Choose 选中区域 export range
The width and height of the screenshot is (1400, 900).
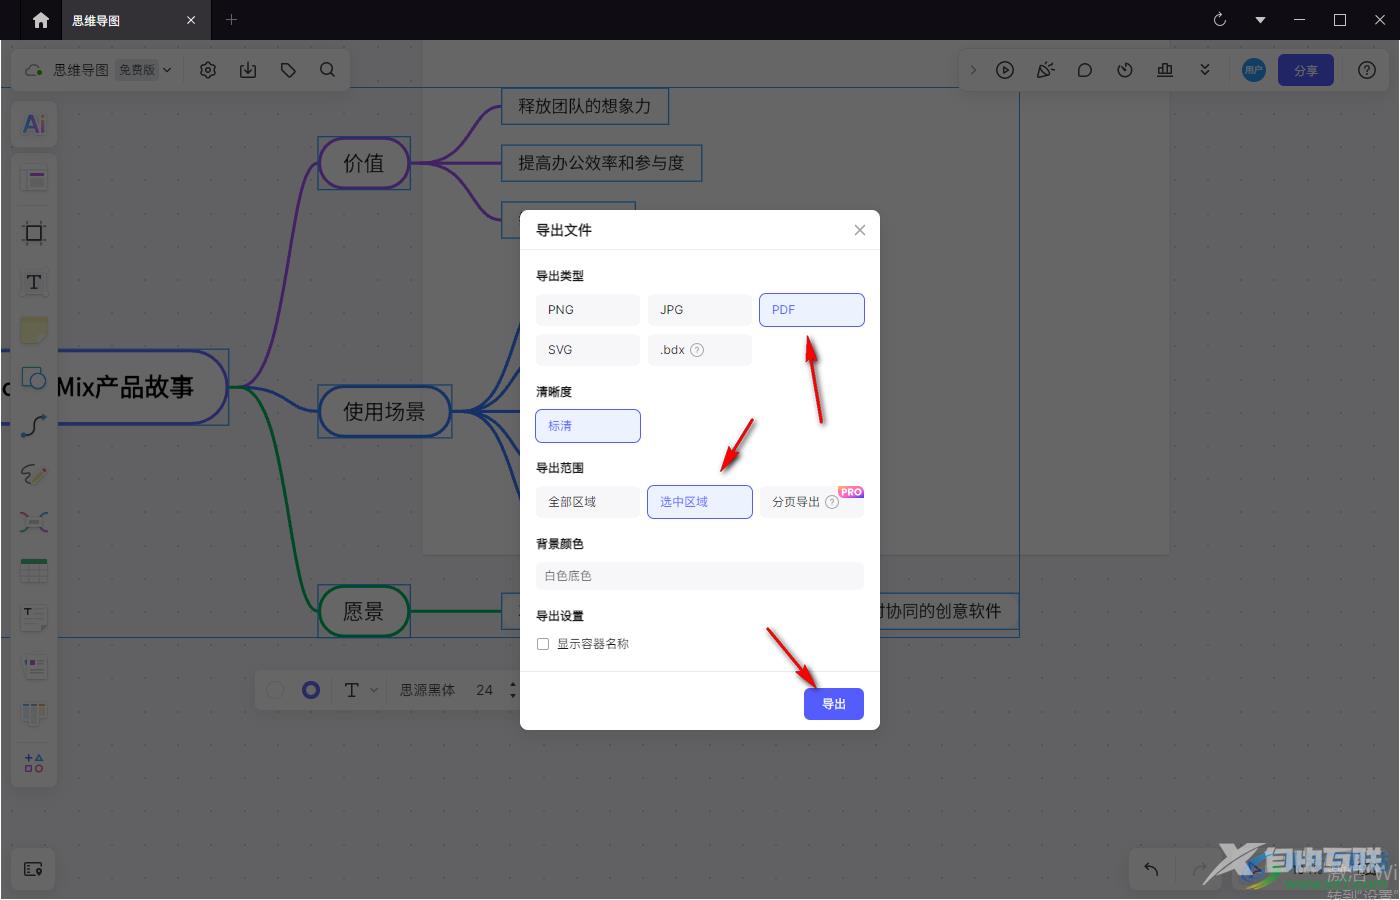click(x=700, y=502)
